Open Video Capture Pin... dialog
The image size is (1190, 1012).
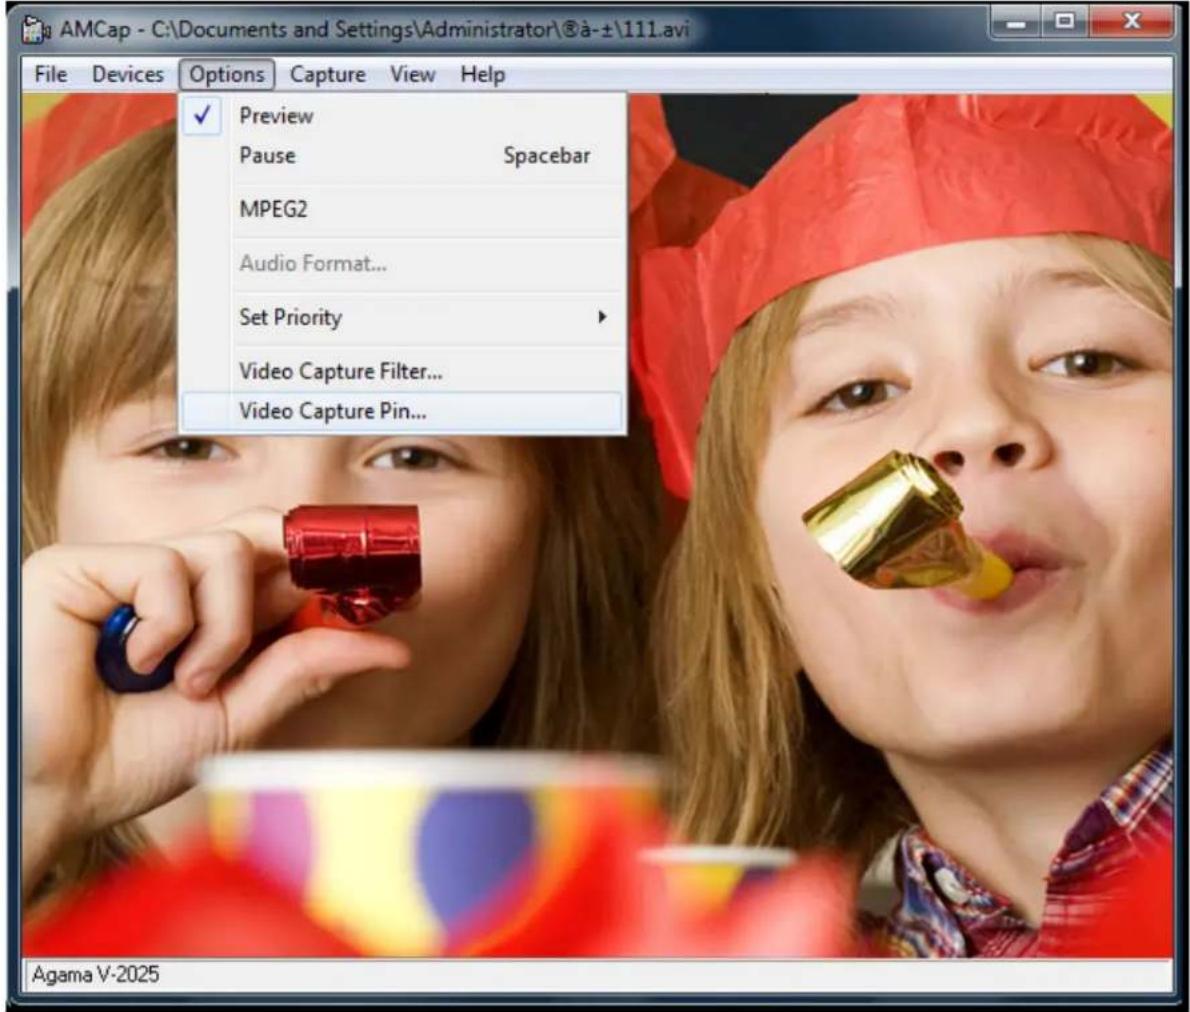(402, 411)
